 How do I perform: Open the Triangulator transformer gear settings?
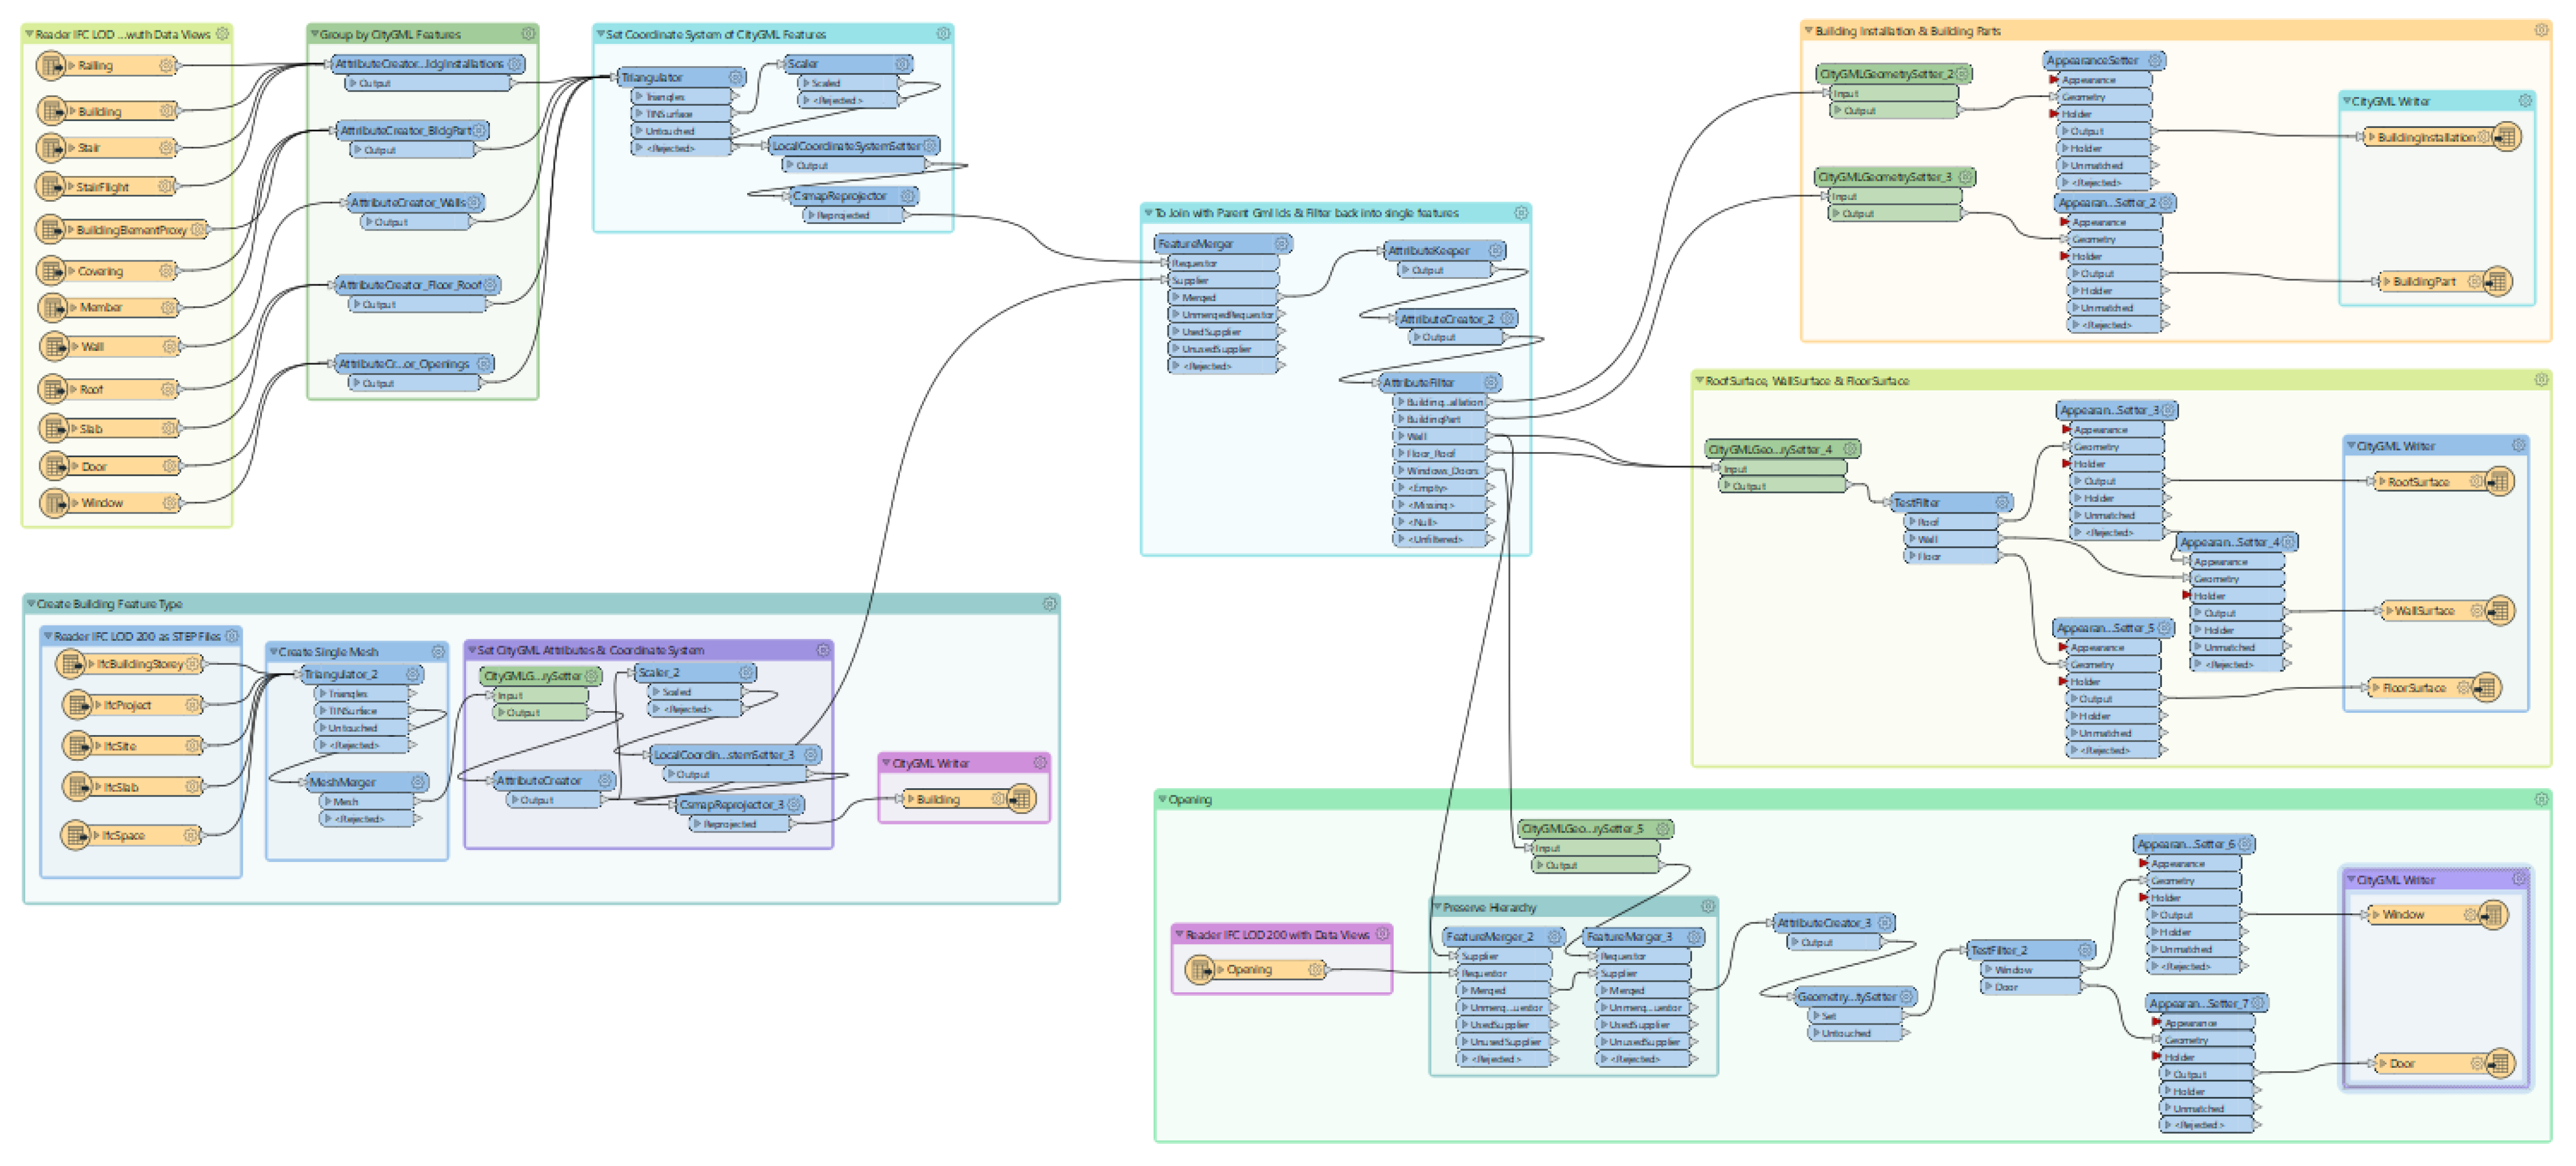click(736, 77)
